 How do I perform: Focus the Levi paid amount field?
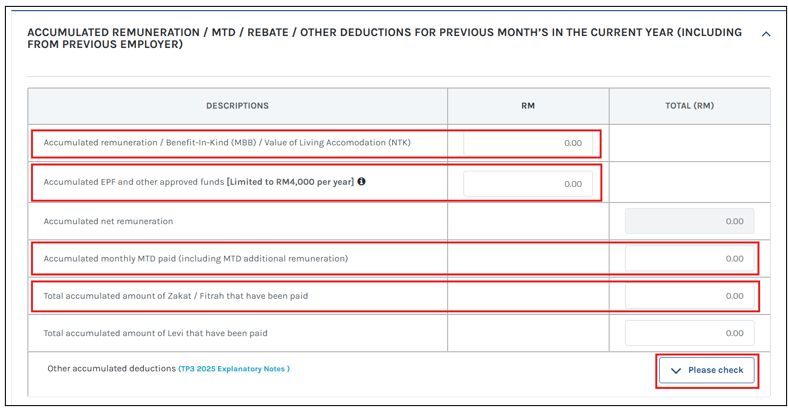click(690, 333)
